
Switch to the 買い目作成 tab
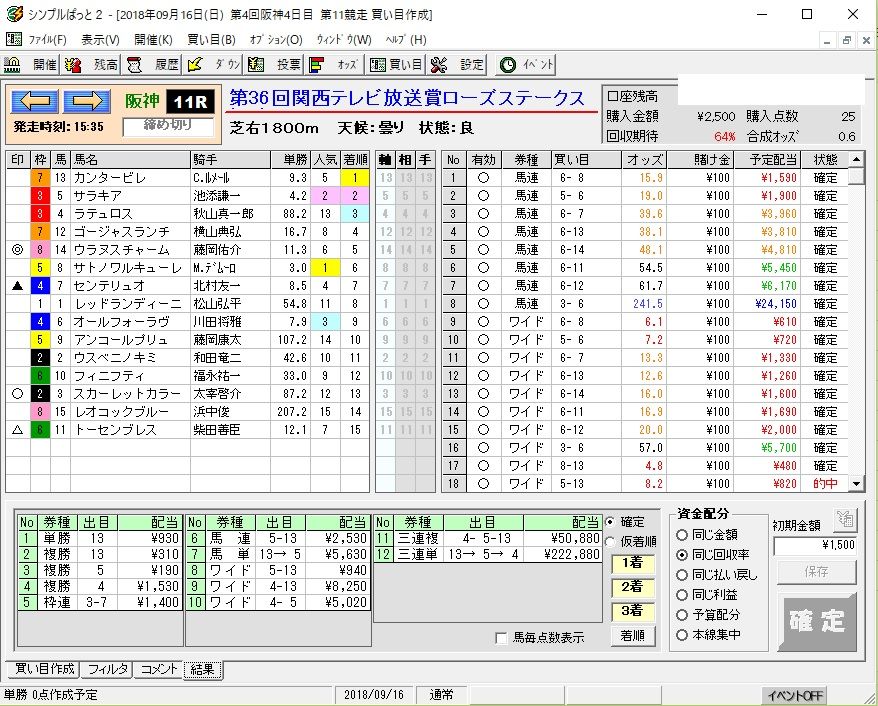point(44,669)
